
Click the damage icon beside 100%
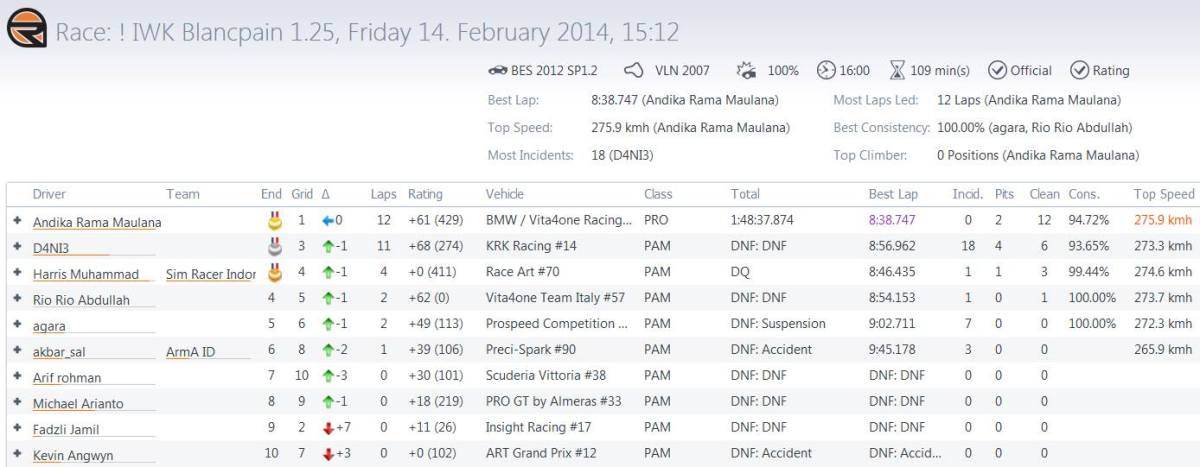[746, 71]
